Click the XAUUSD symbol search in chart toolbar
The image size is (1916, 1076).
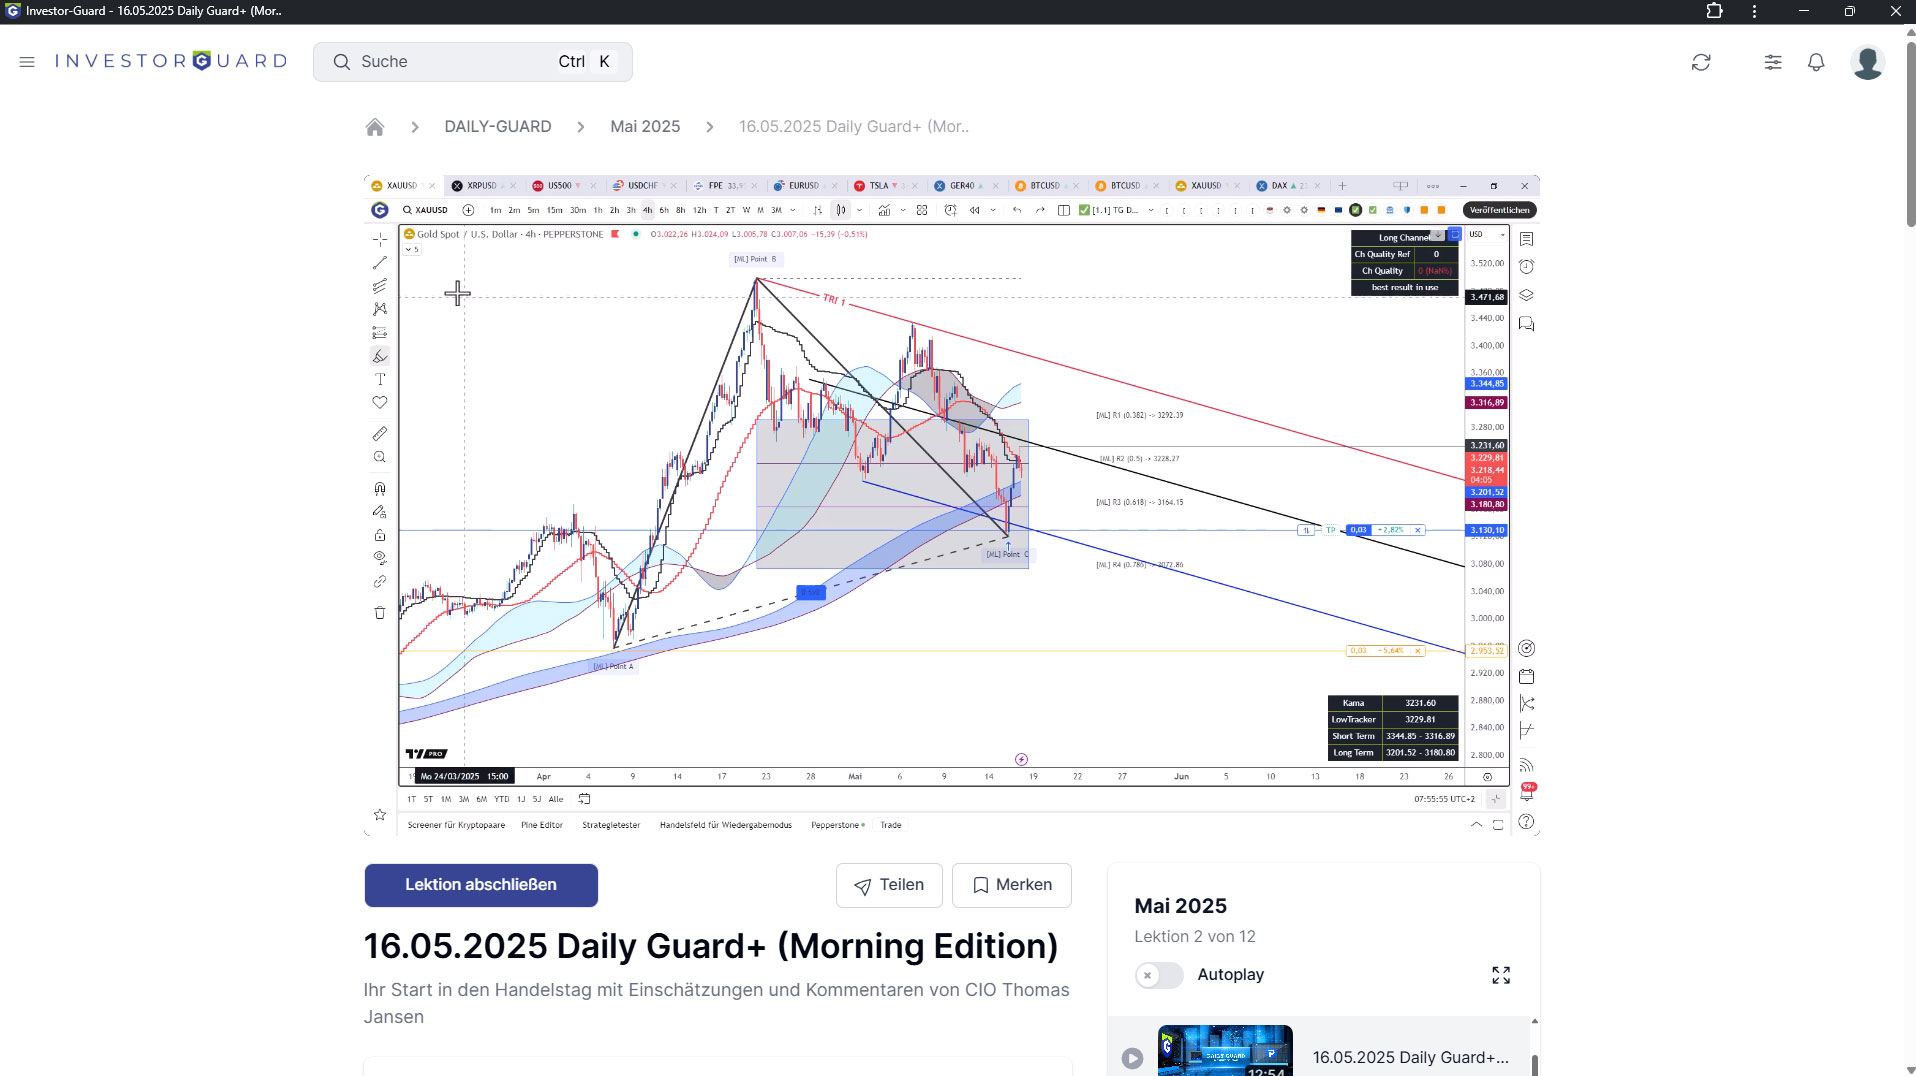426,210
